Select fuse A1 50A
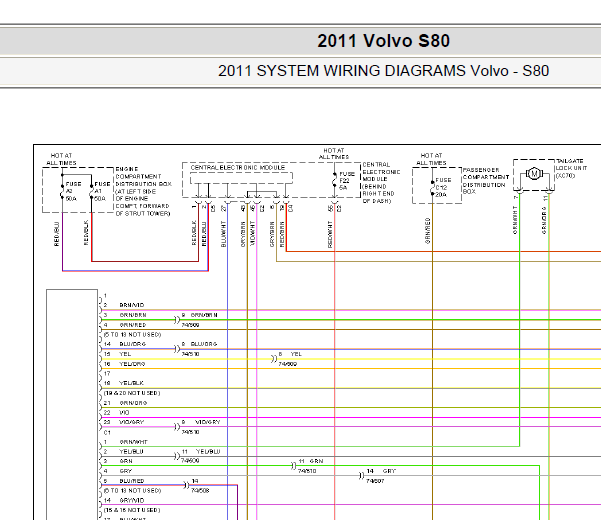This screenshot has height=520, width=601. tap(100, 191)
